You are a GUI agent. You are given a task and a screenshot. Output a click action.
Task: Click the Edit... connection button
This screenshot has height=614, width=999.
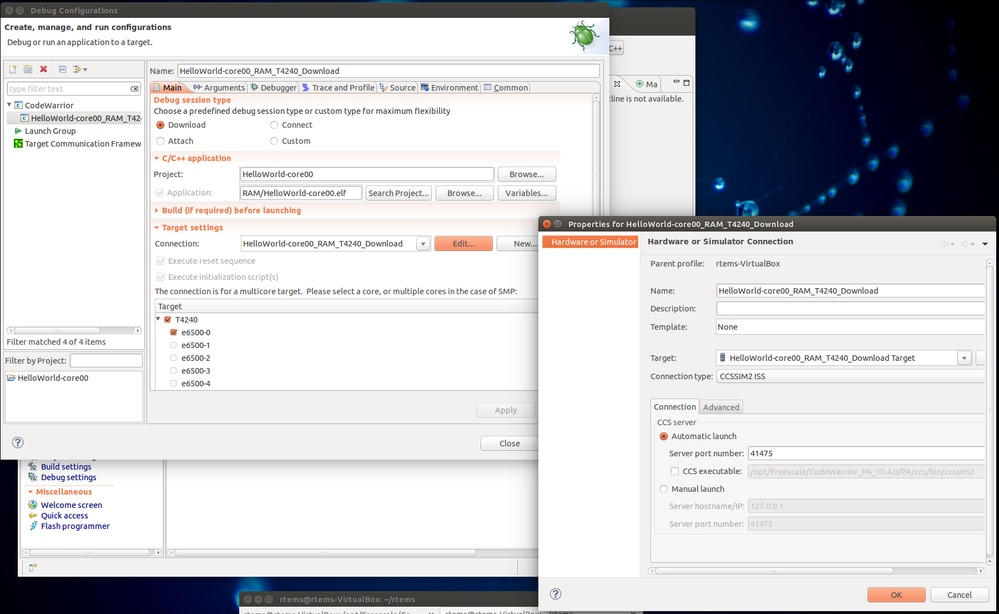click(x=463, y=244)
